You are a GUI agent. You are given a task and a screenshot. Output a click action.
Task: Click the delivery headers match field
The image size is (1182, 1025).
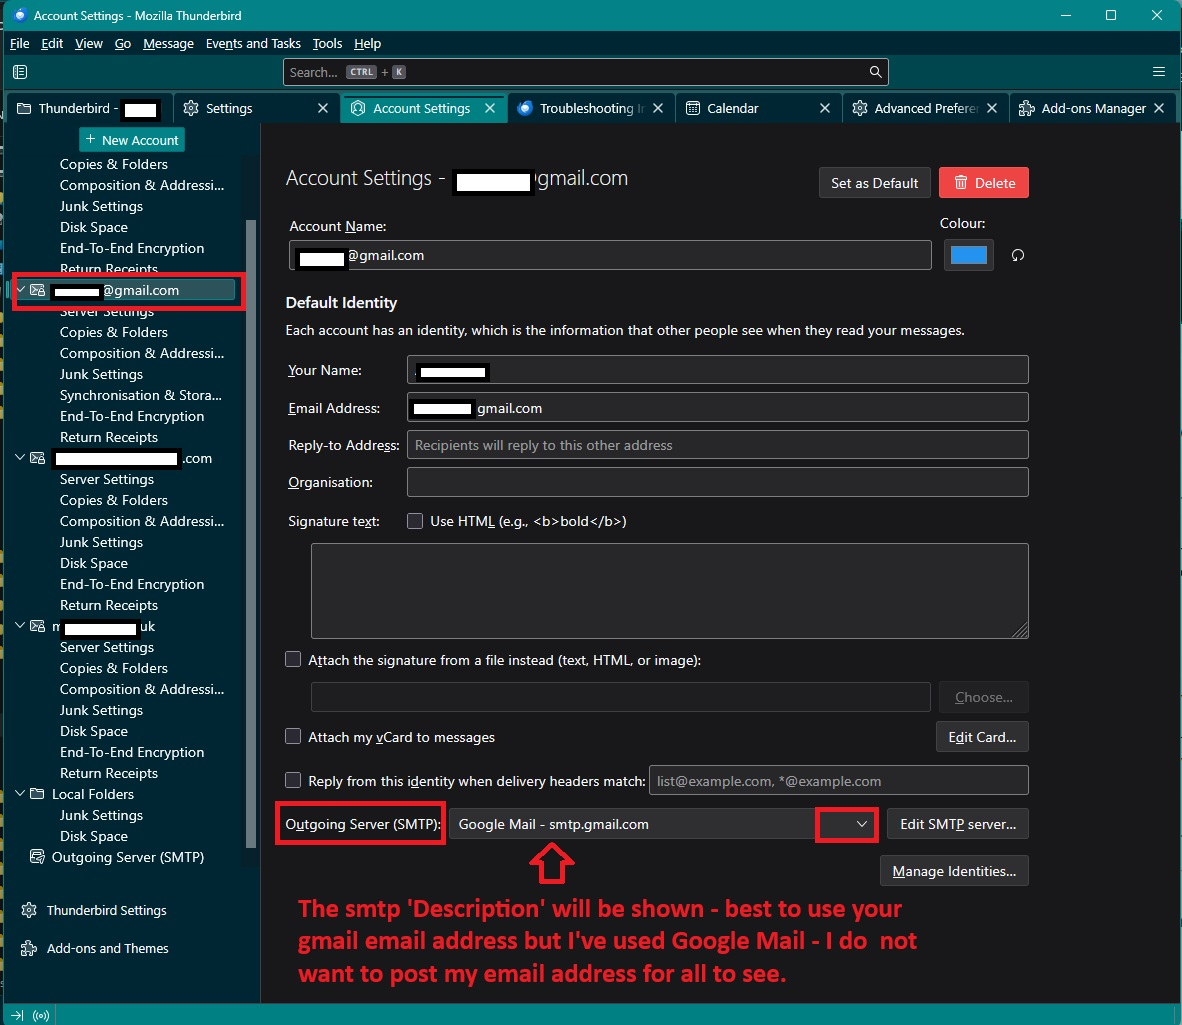point(839,780)
